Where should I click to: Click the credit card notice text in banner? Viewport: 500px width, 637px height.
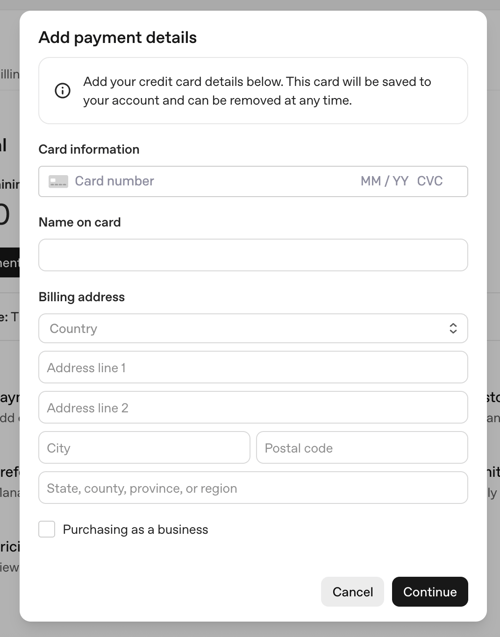257,91
